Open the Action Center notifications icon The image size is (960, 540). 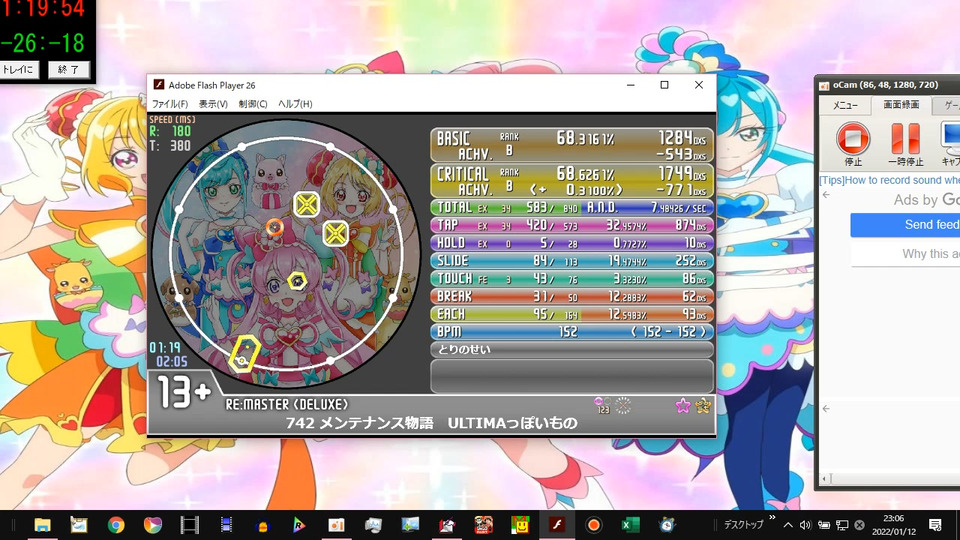[935, 525]
